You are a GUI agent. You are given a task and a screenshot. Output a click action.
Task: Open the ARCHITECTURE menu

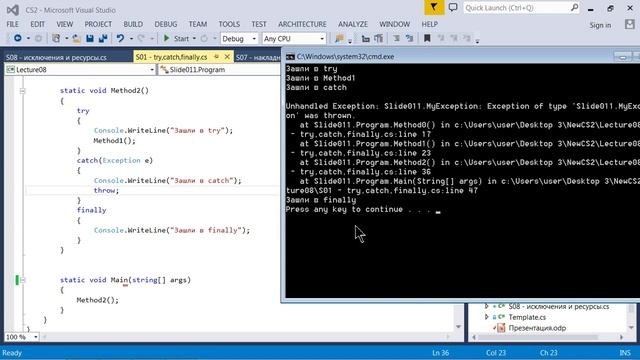tap(302, 24)
